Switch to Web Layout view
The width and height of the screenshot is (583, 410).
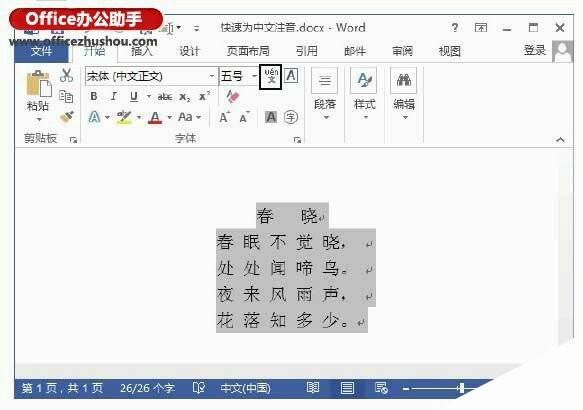[x=381, y=388]
